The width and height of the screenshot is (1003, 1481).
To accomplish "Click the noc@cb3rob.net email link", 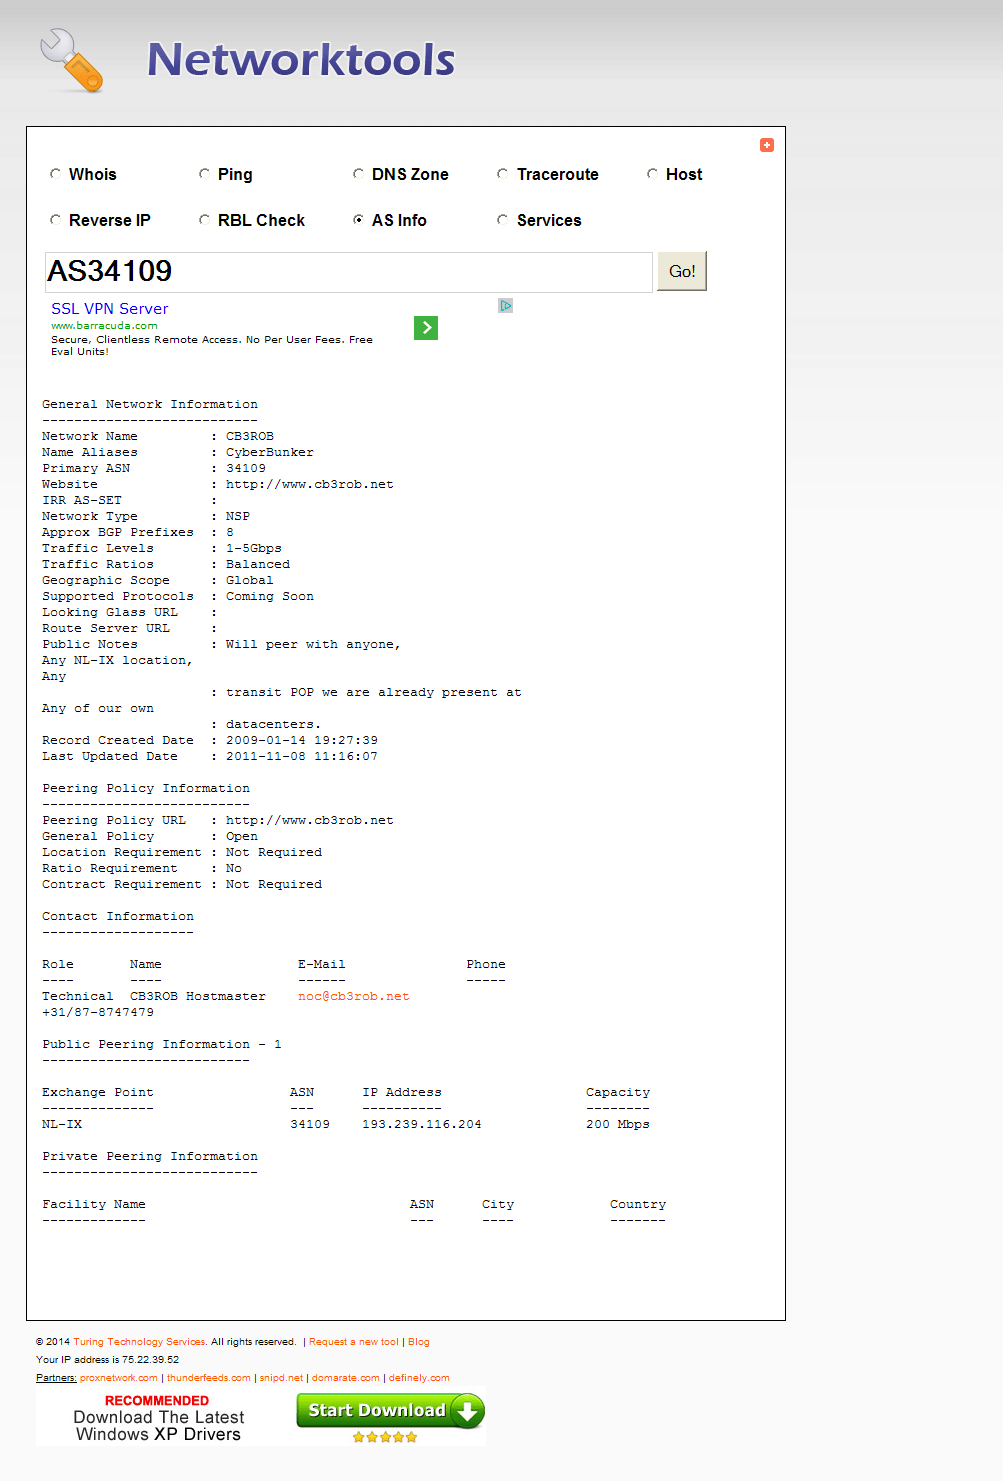I will (x=353, y=996).
